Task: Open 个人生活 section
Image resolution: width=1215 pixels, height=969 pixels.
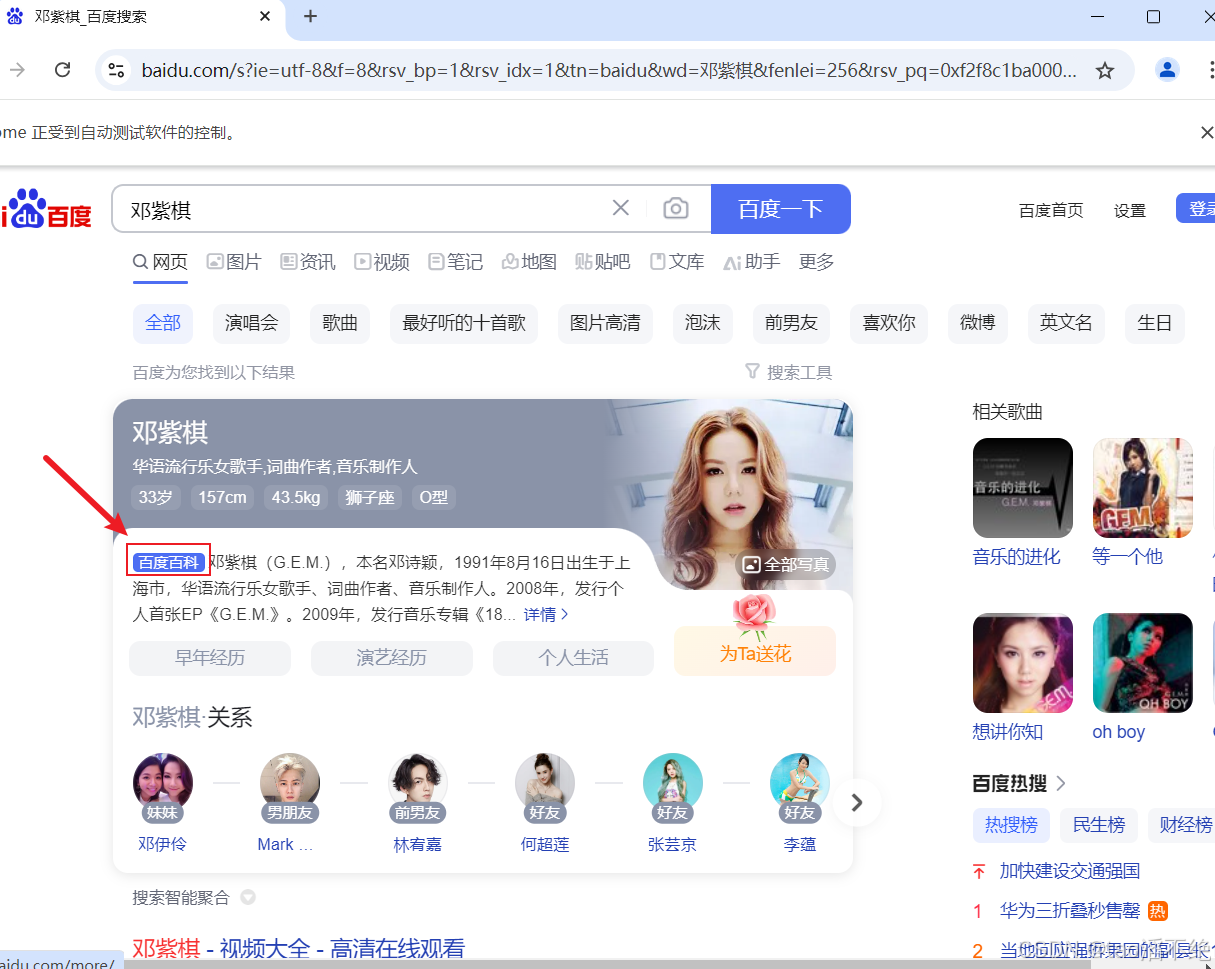Action: pos(573,658)
